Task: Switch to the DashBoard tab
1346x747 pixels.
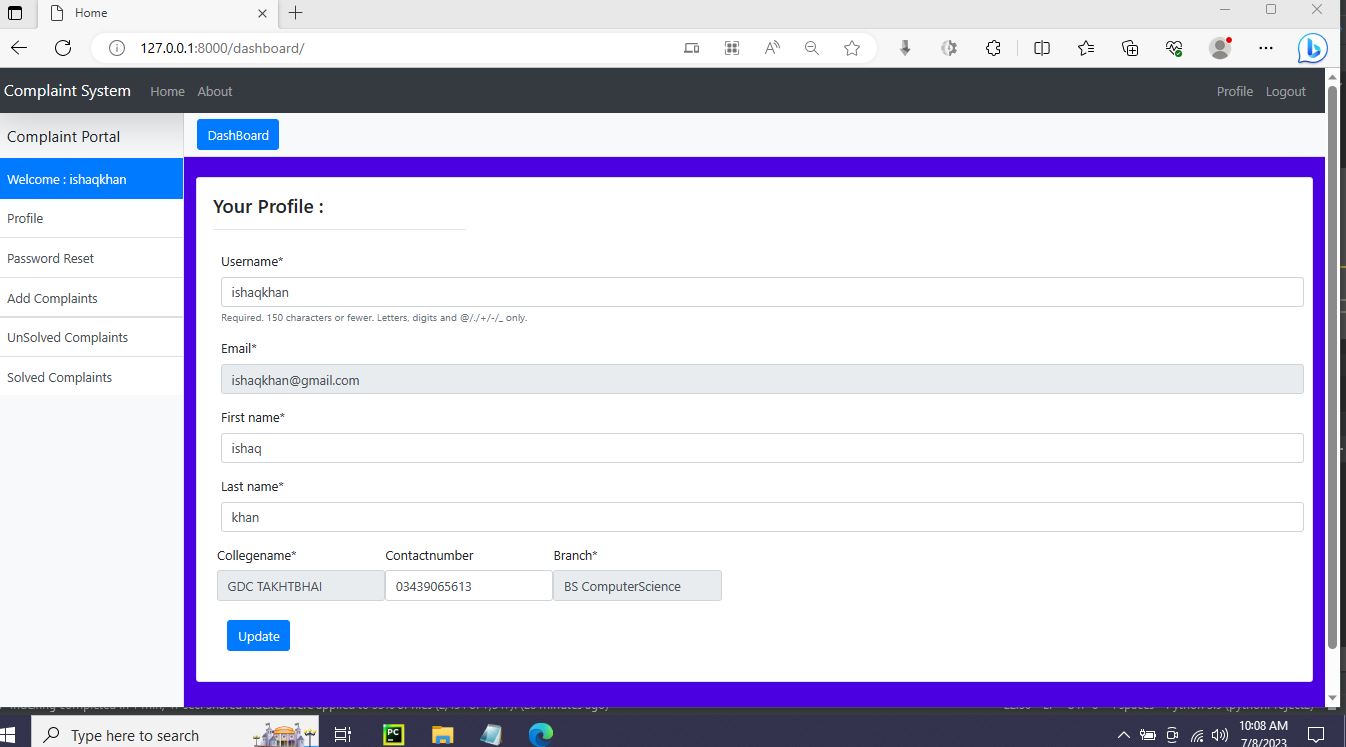Action: (237, 133)
